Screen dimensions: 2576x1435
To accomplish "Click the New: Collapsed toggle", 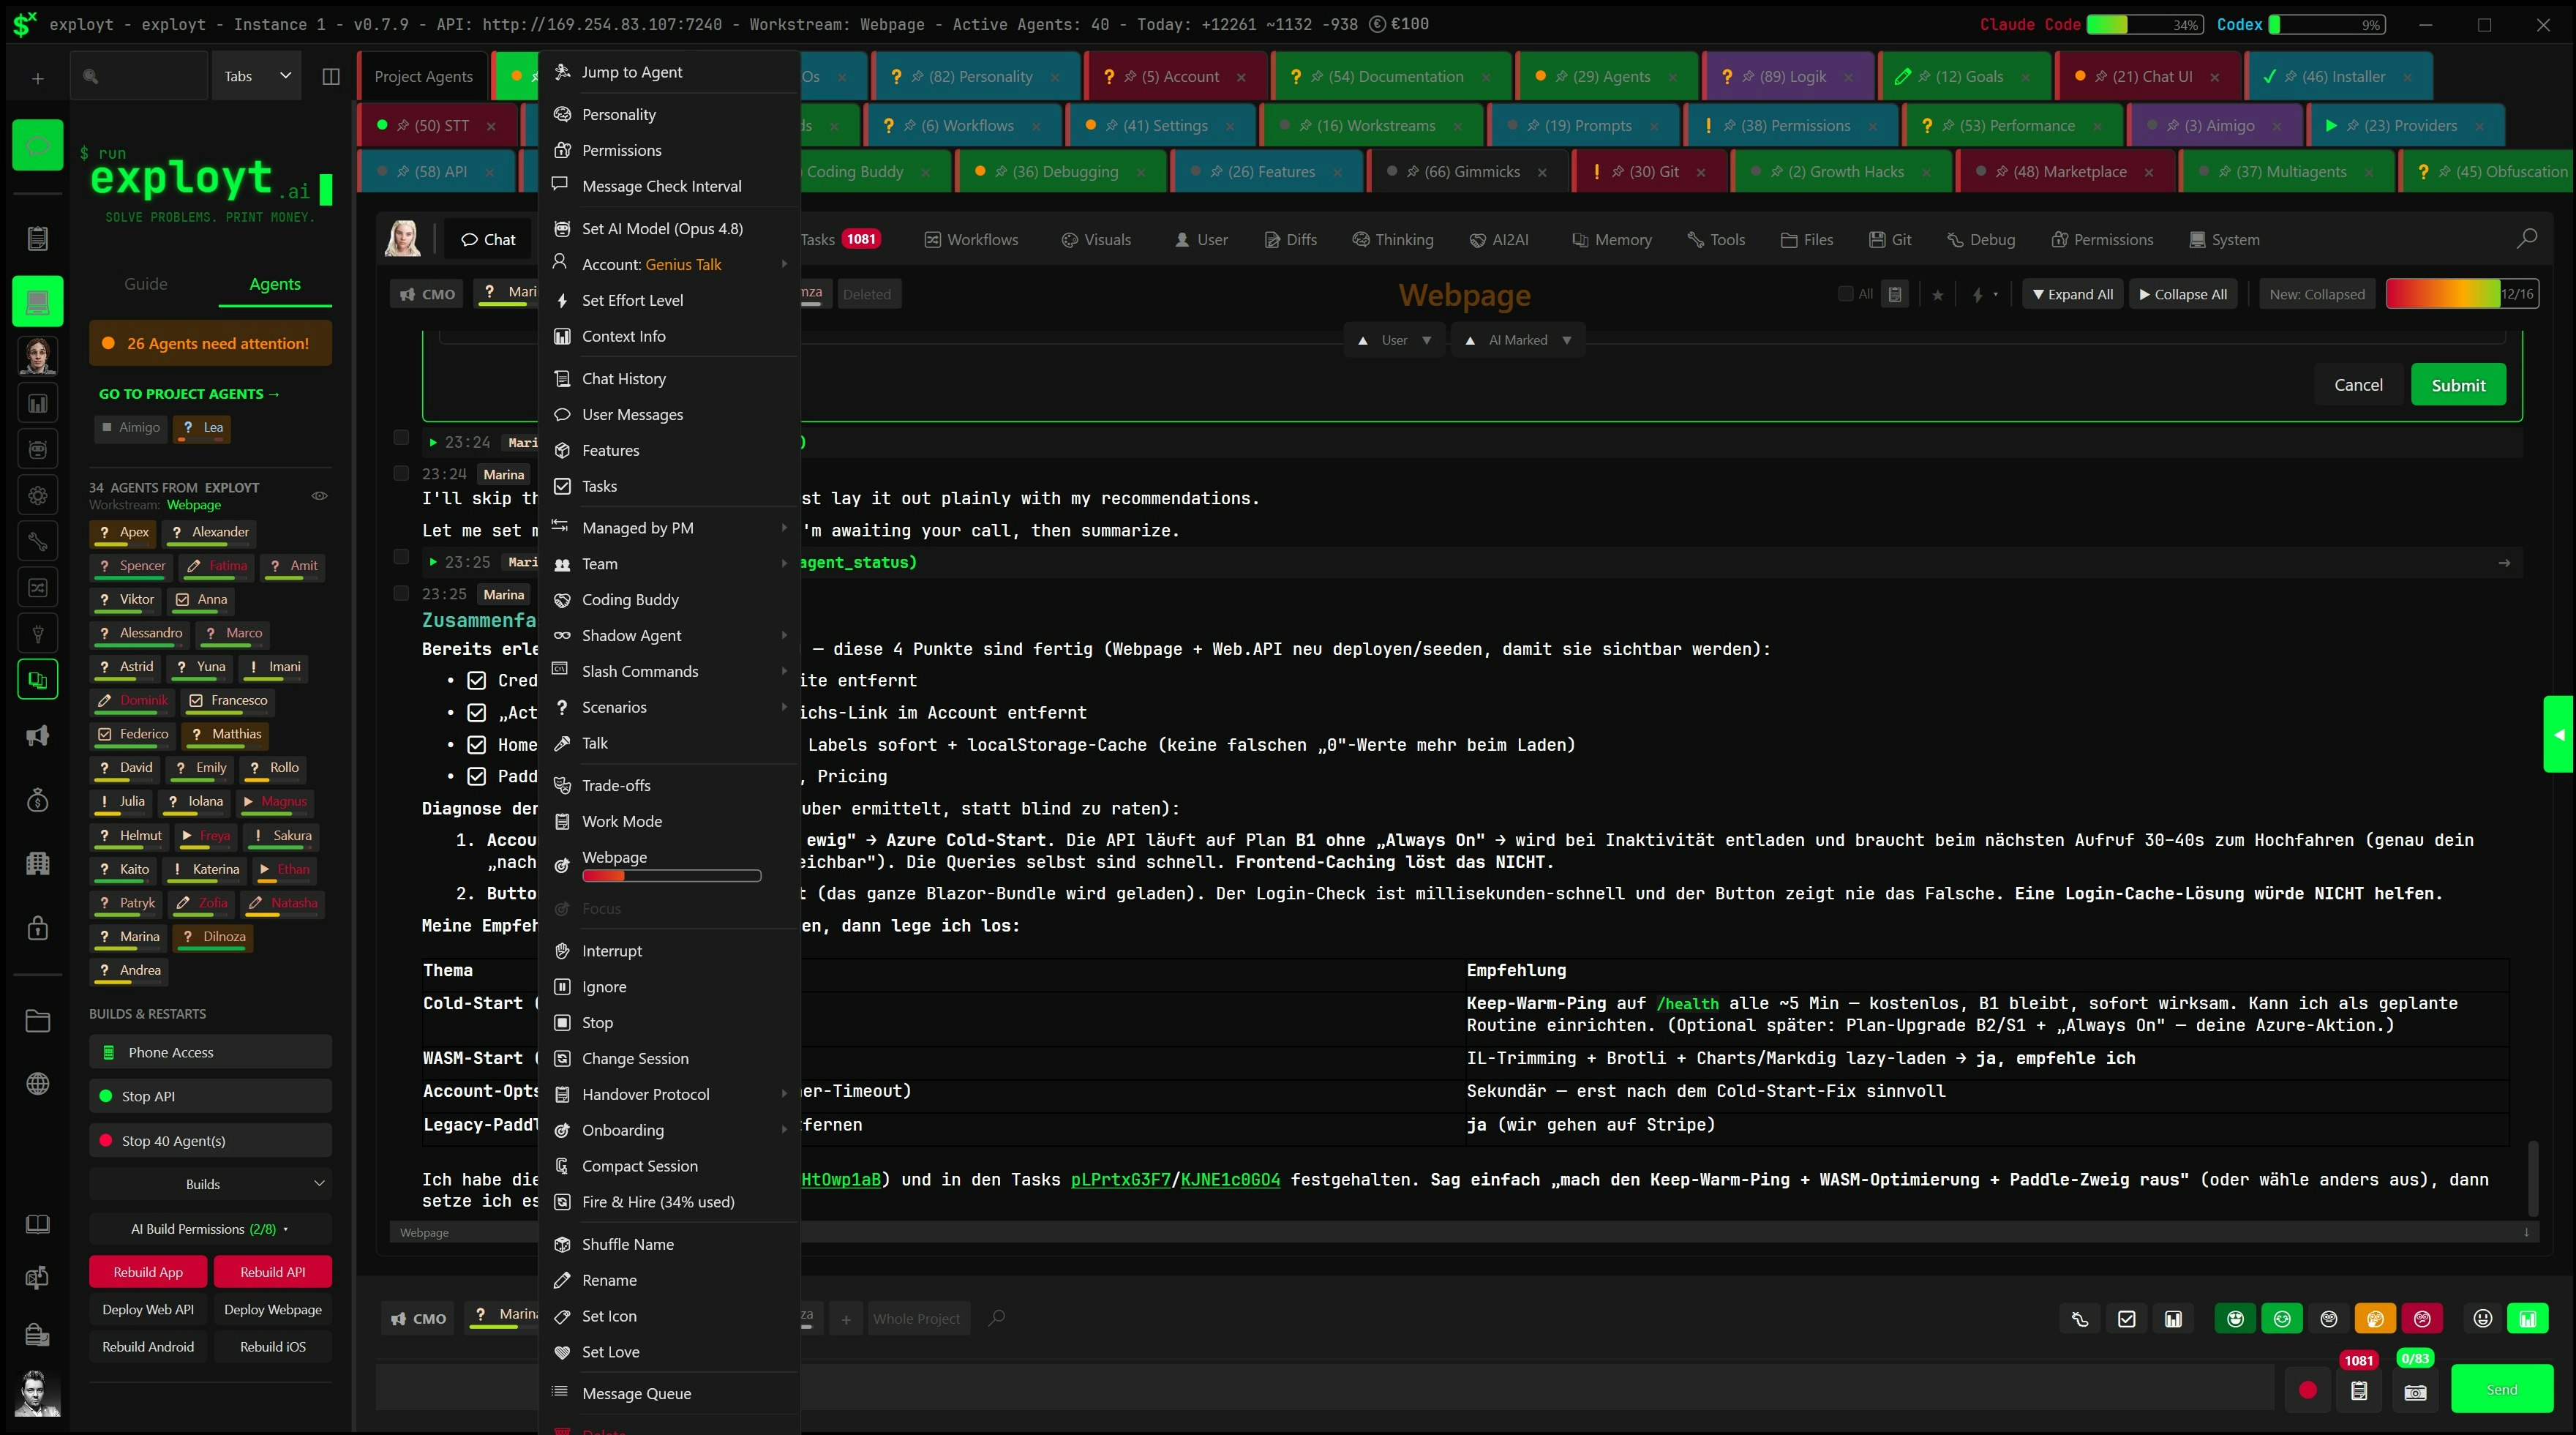I will 2317,294.
